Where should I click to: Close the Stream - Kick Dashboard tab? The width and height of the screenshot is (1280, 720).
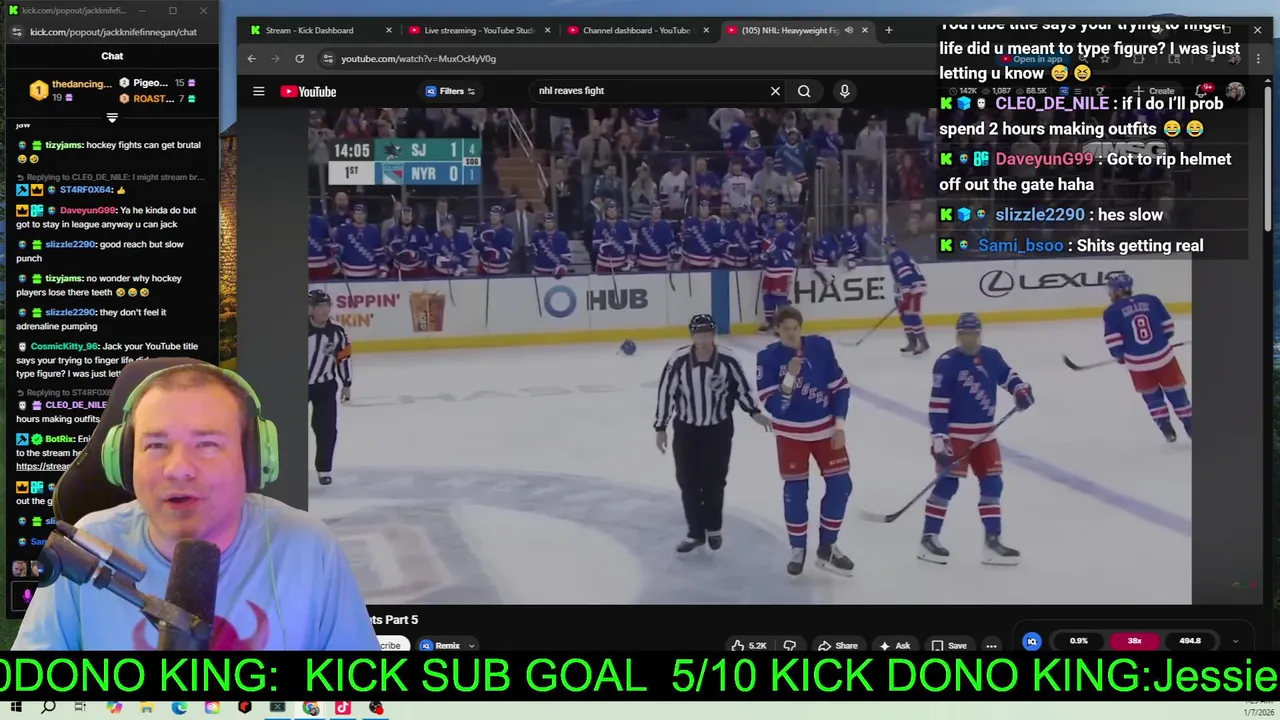(389, 30)
